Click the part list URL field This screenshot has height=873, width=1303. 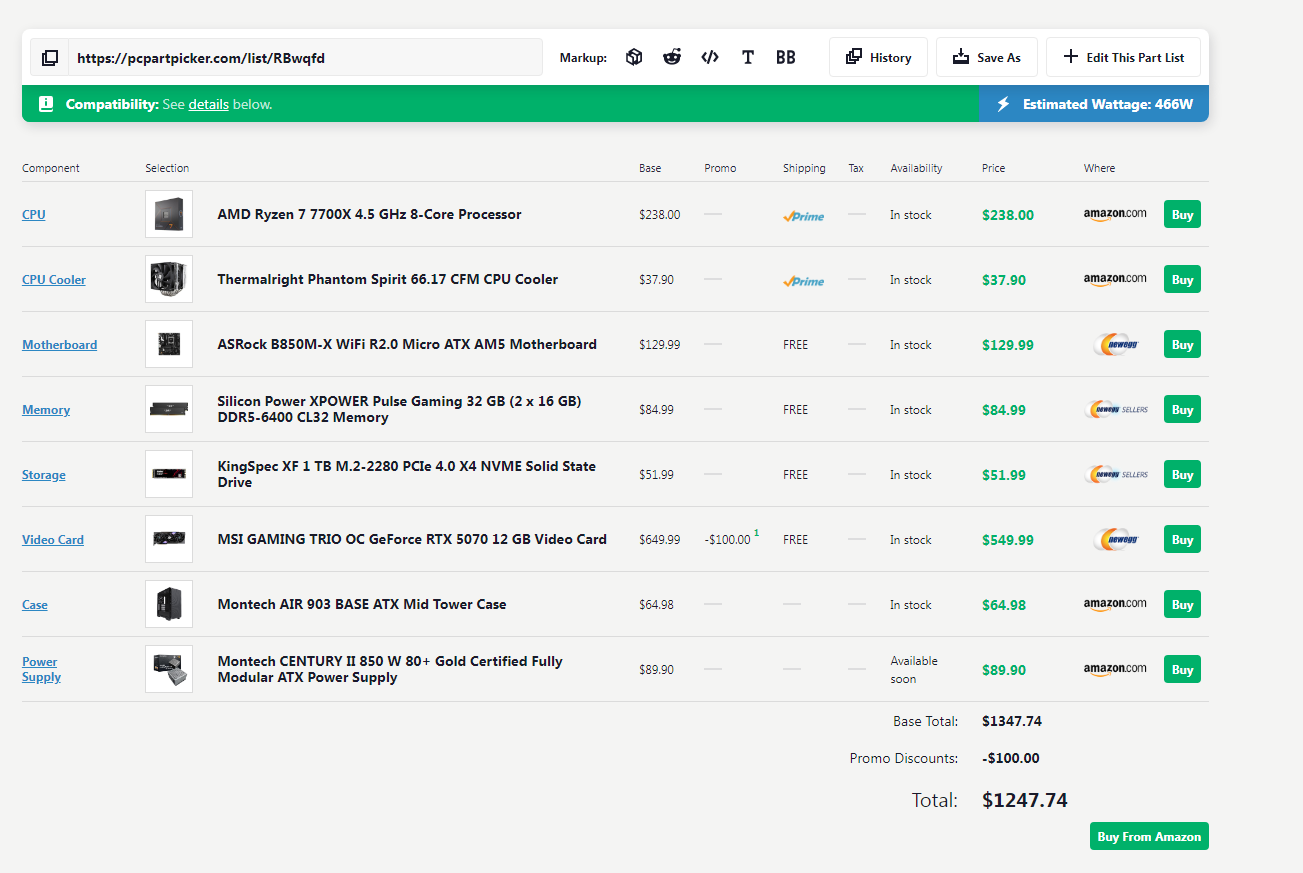(x=304, y=58)
